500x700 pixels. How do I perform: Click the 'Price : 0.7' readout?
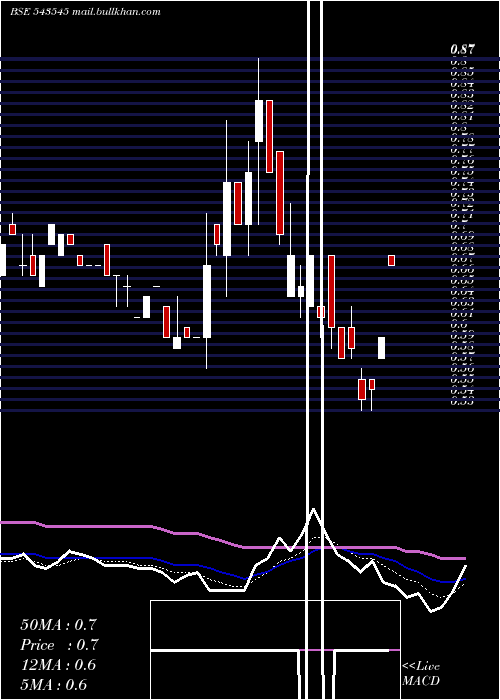pyautogui.click(x=59, y=645)
